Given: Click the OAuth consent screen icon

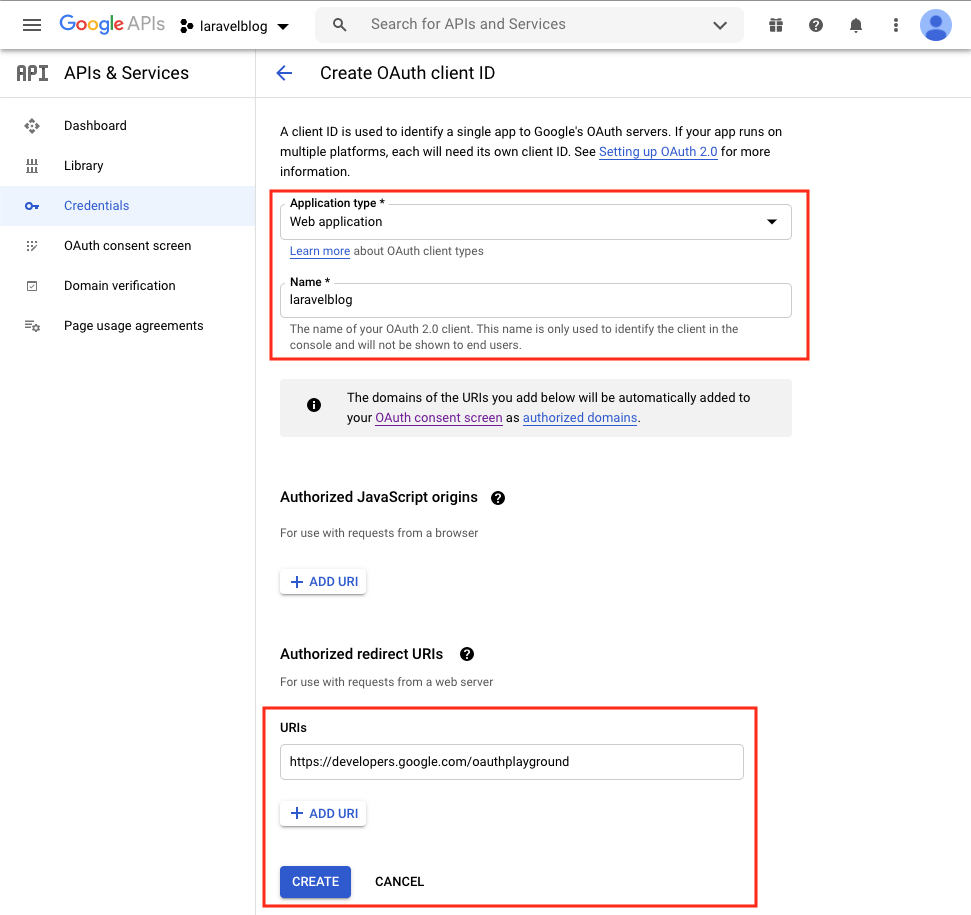Looking at the screenshot, I should click(x=32, y=246).
